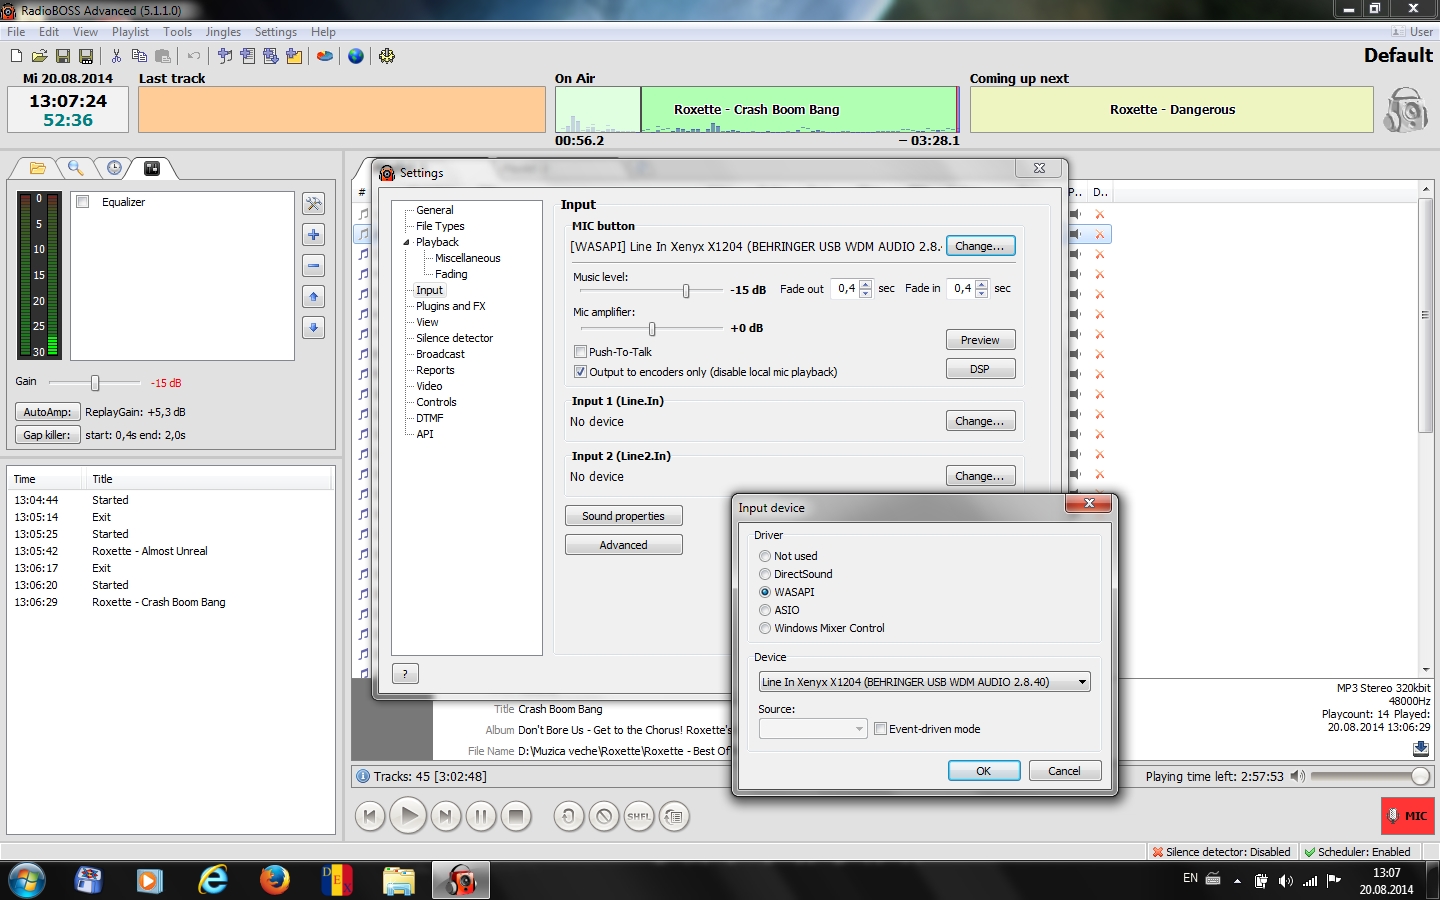Click the Copy toolbar icon
Viewport: 1440px width, 900px height.
pyautogui.click(x=139, y=56)
